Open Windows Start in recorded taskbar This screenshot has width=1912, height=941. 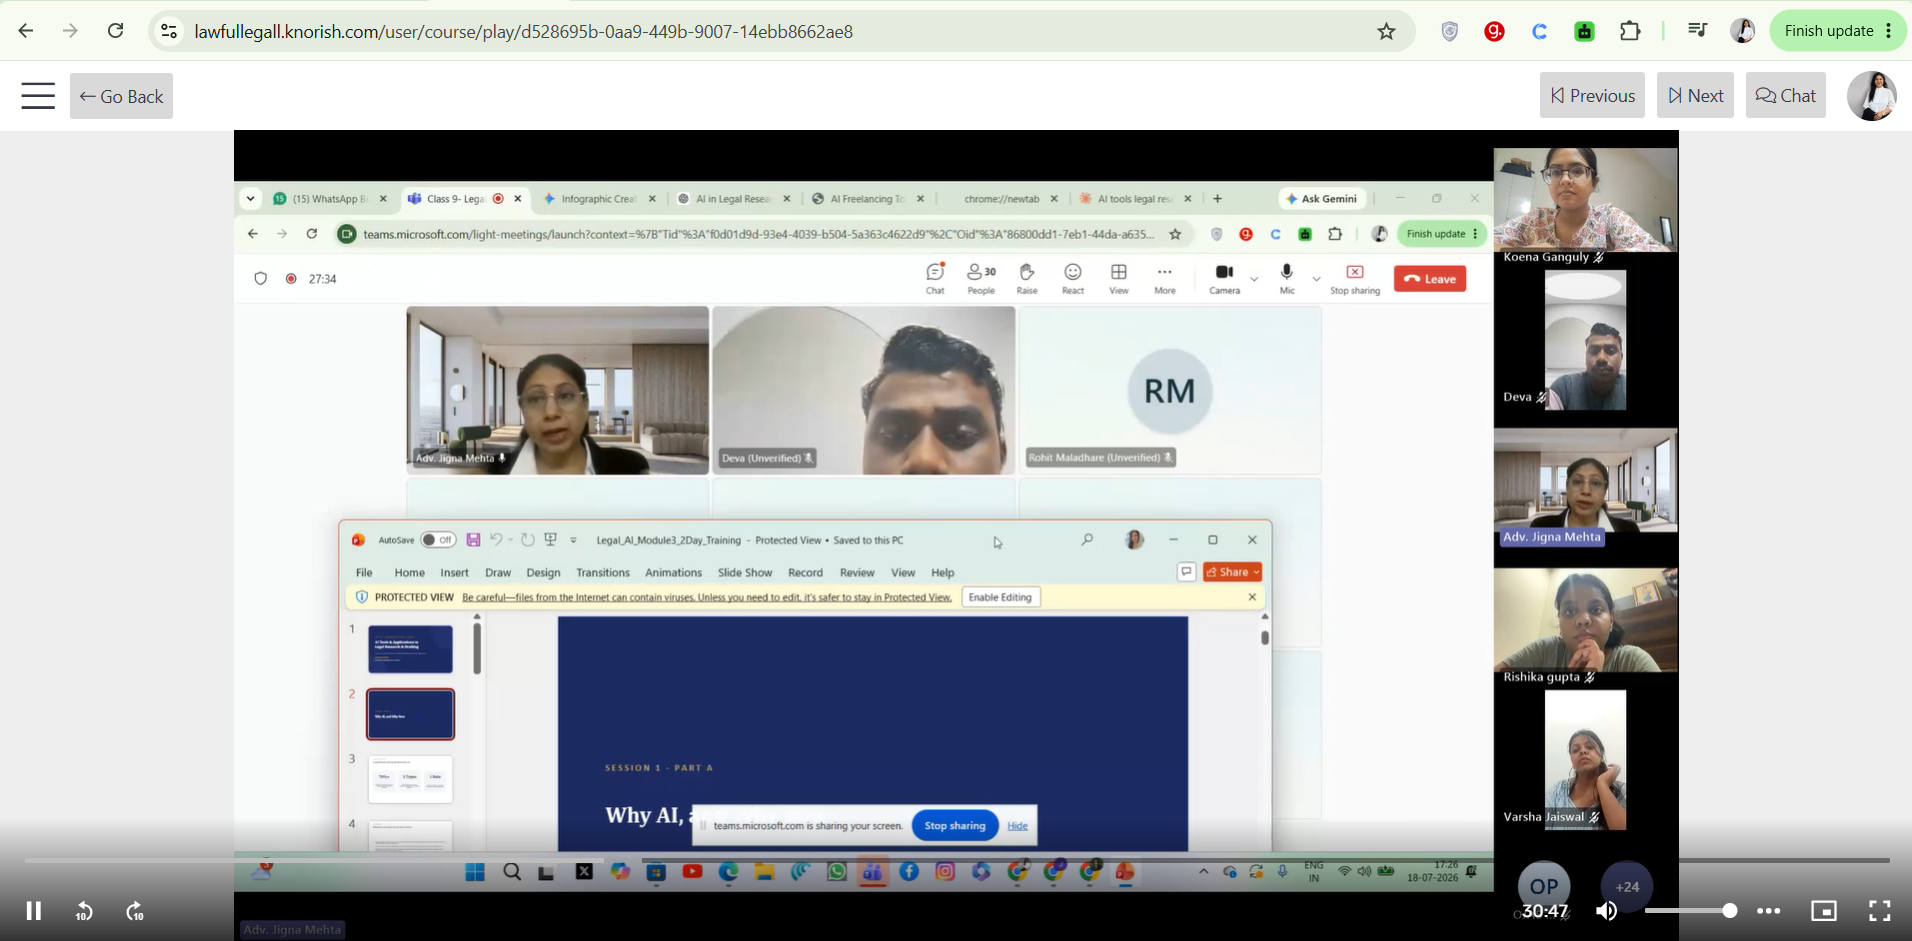tap(475, 872)
